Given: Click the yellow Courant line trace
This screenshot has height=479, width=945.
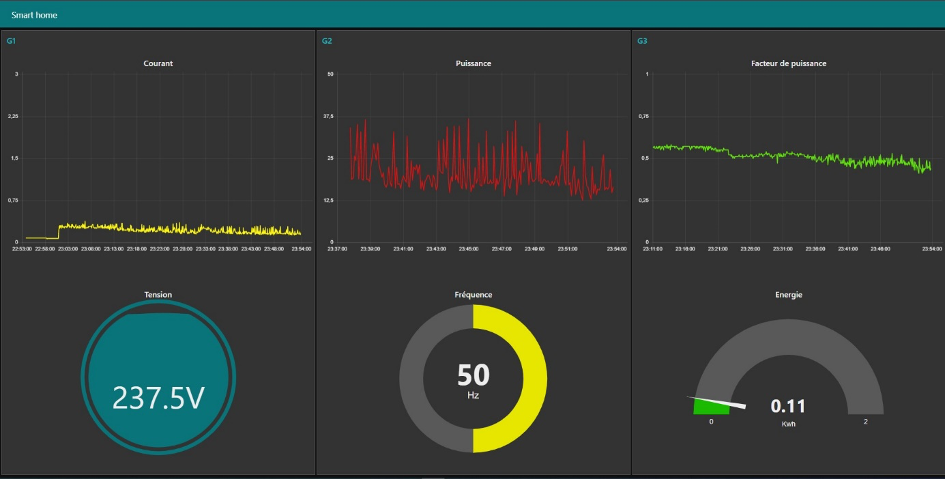Looking at the screenshot, I should click(x=150, y=228).
